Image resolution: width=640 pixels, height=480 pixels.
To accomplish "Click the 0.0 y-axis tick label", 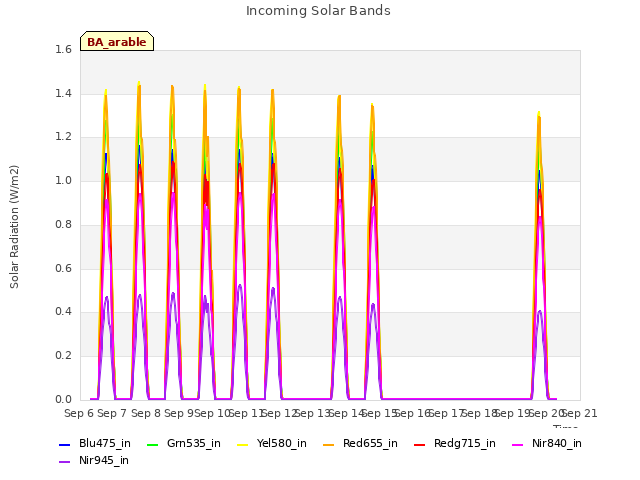I will coord(63,400).
